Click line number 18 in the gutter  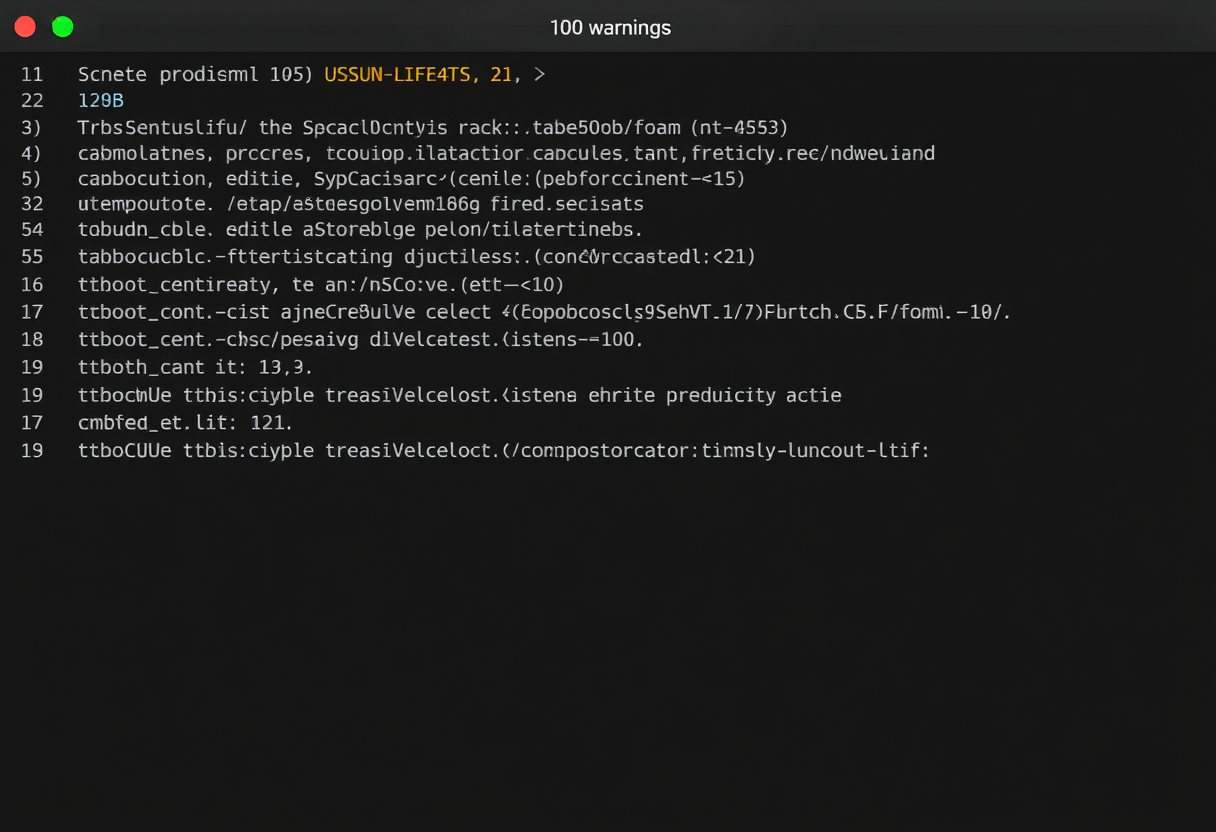coord(31,339)
